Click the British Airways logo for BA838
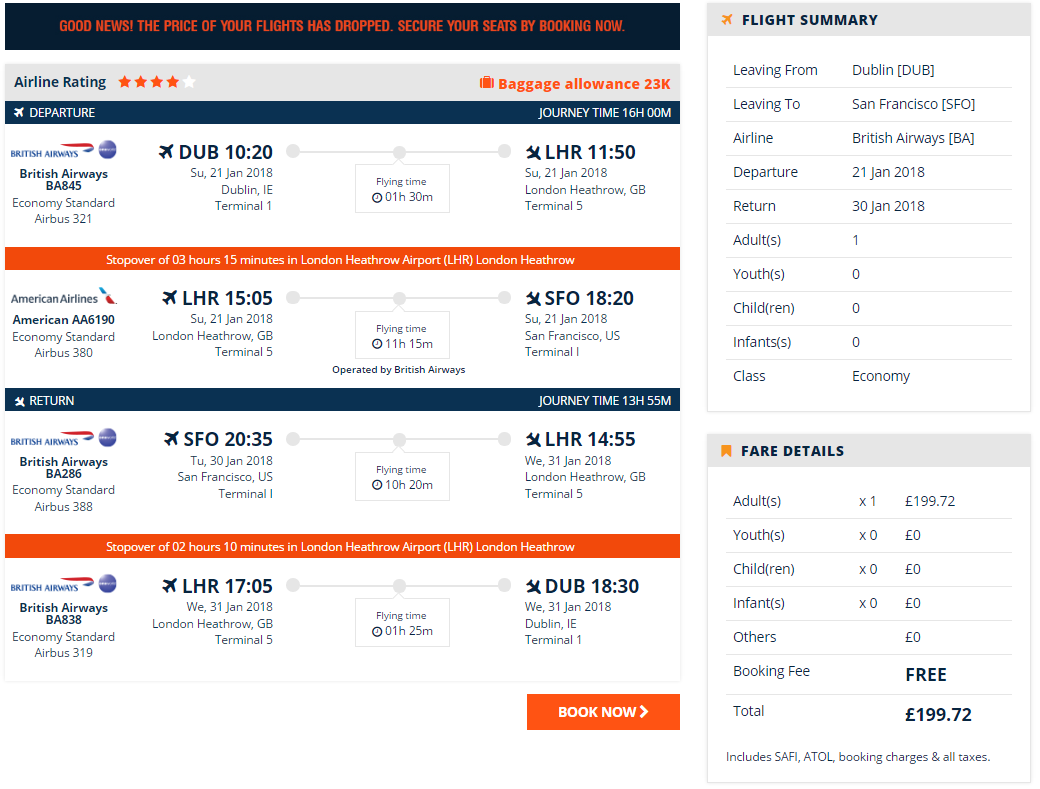Screen dimensions: 1040x789 [x=64, y=585]
